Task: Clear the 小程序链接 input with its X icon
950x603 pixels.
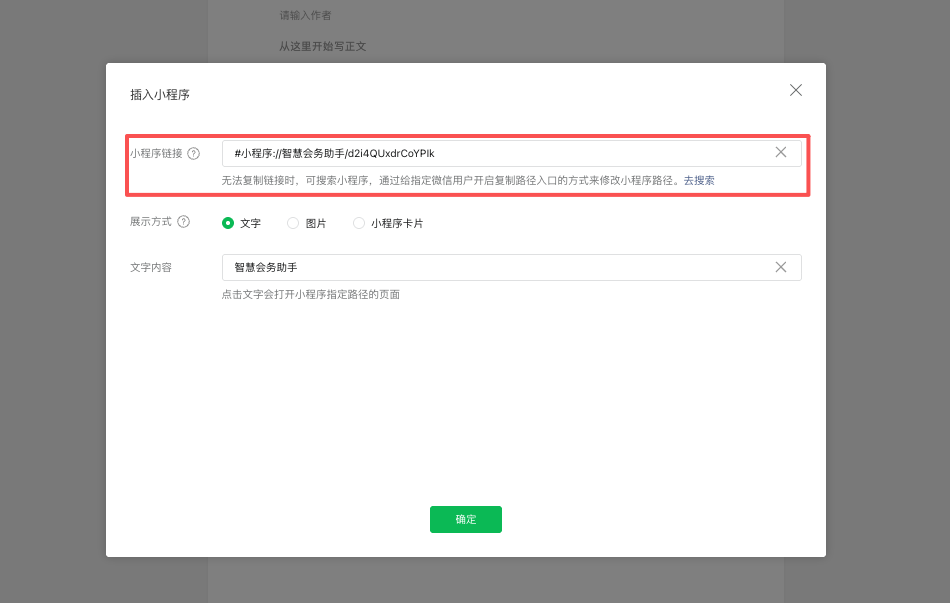Action: [x=781, y=153]
